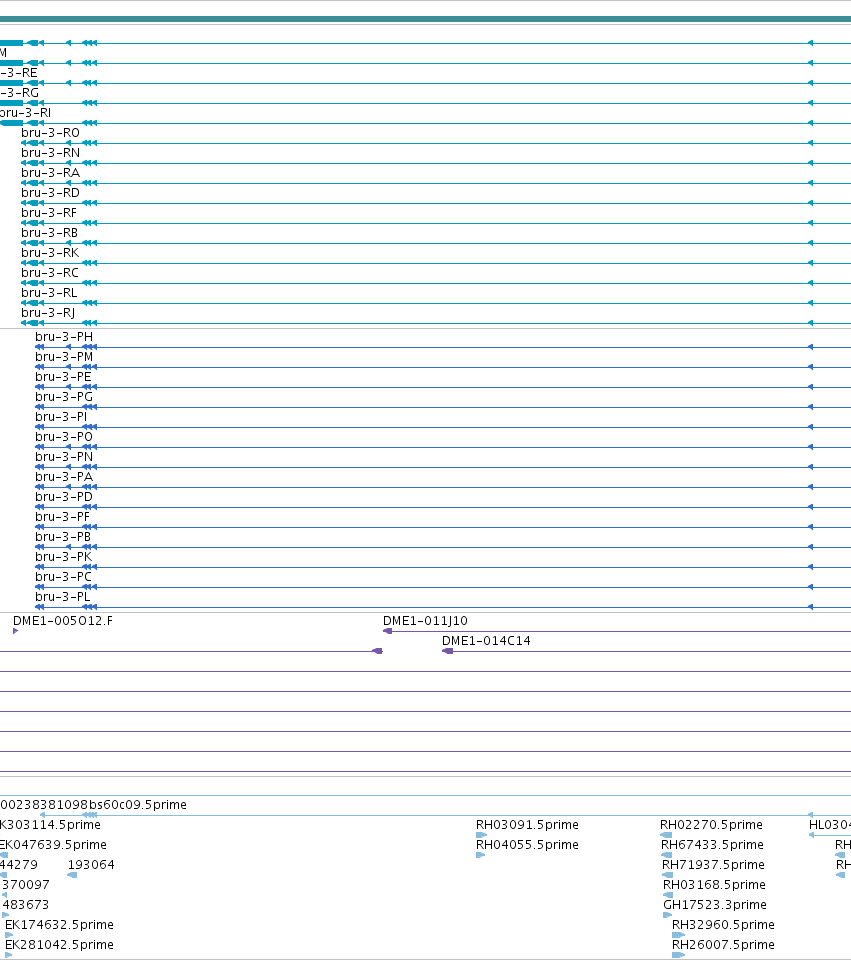This screenshot has height=960, width=851.
Task: Click the EK047639.5prime EST label
Action: click(x=53, y=845)
